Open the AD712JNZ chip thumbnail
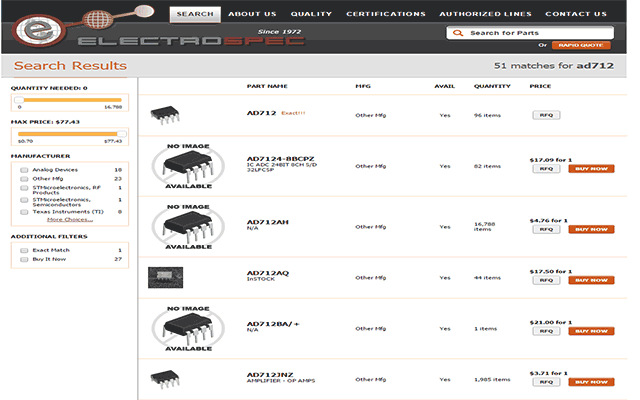The width and height of the screenshot is (640, 400). [x=165, y=379]
